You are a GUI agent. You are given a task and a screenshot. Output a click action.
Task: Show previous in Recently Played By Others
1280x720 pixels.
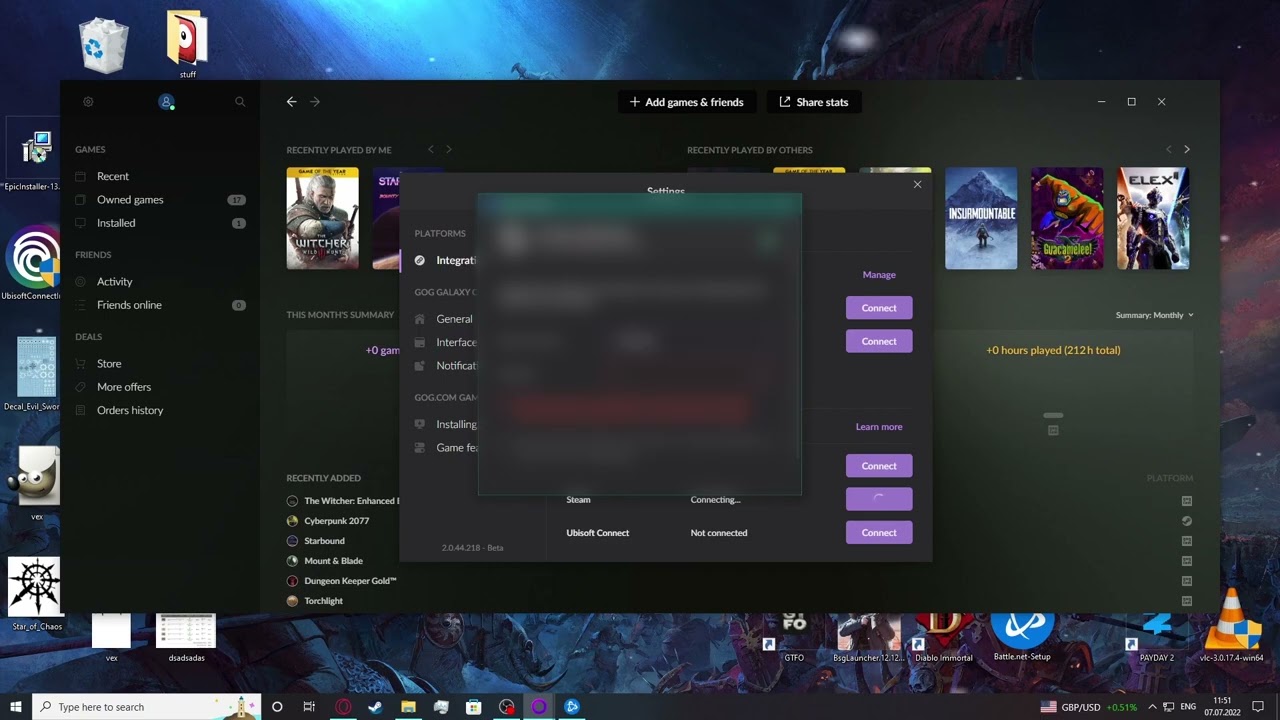point(1168,149)
